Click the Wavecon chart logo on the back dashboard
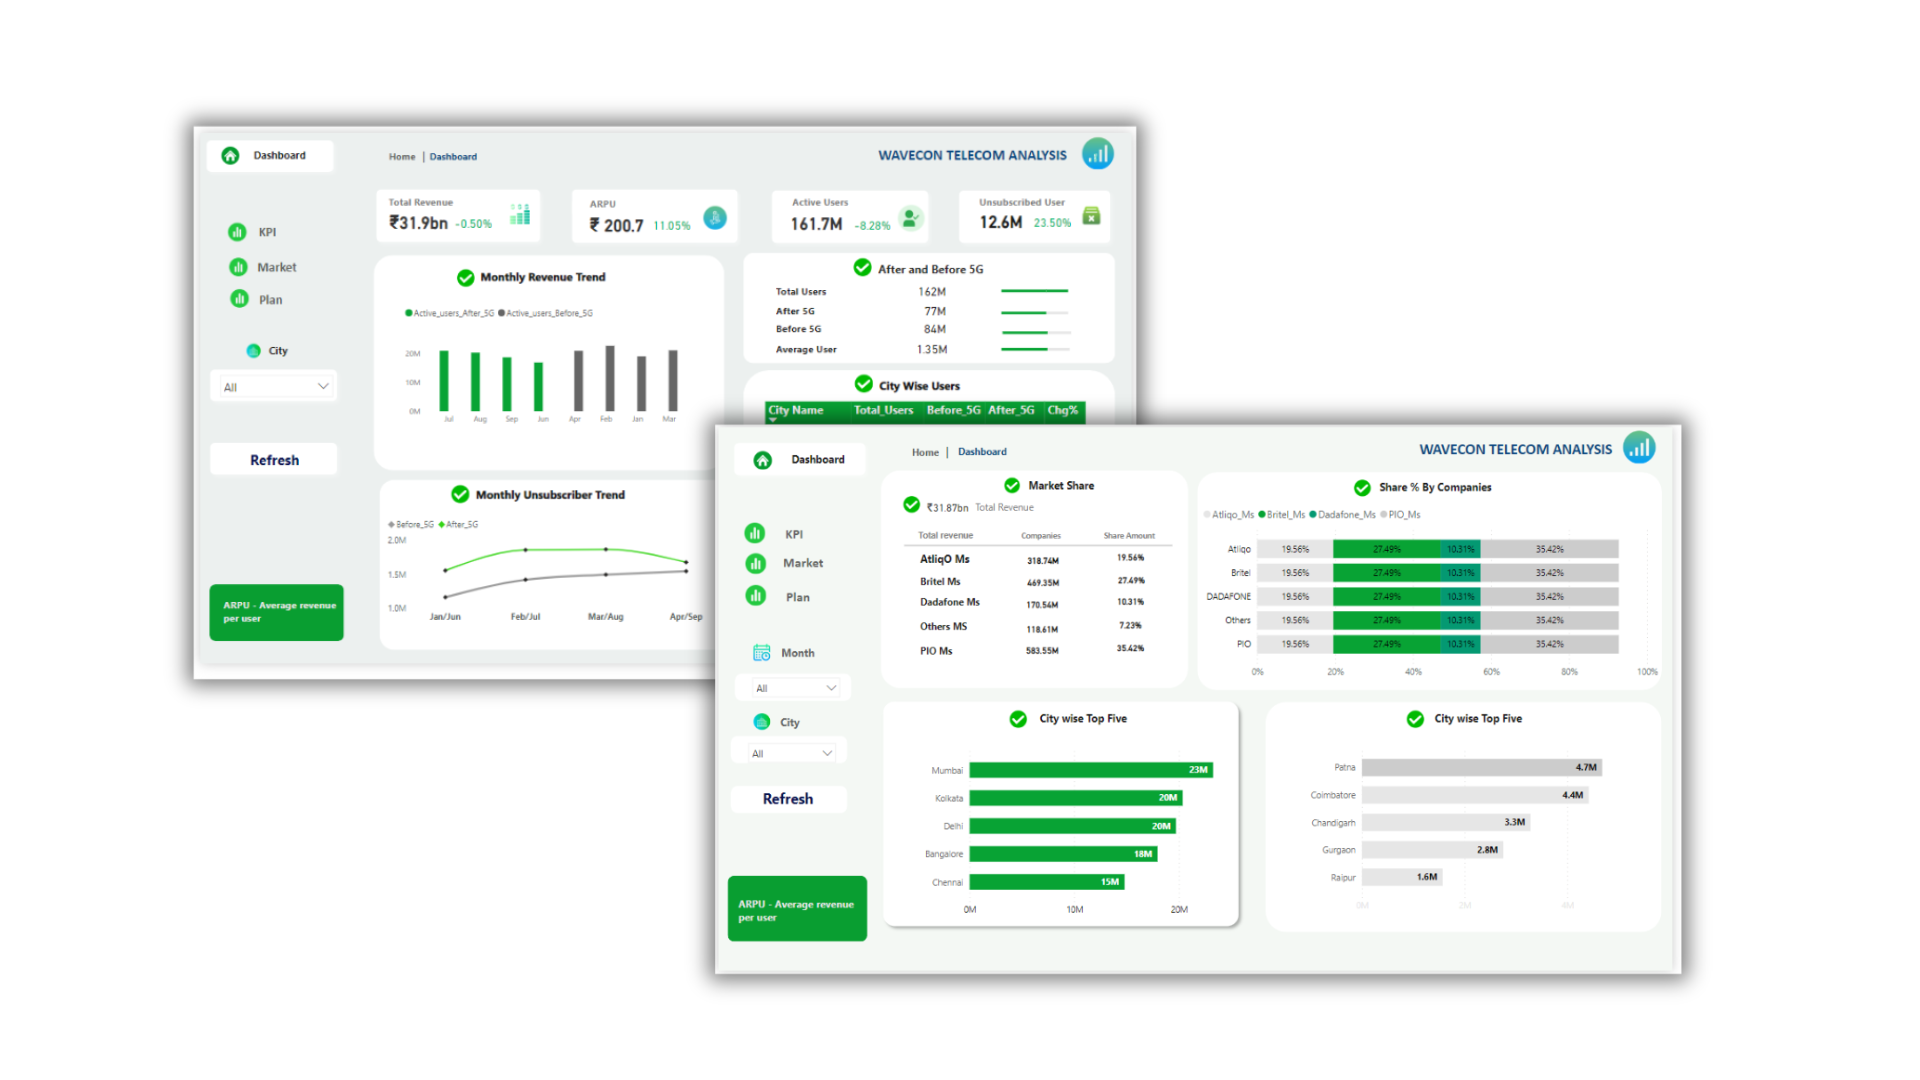 point(1097,153)
